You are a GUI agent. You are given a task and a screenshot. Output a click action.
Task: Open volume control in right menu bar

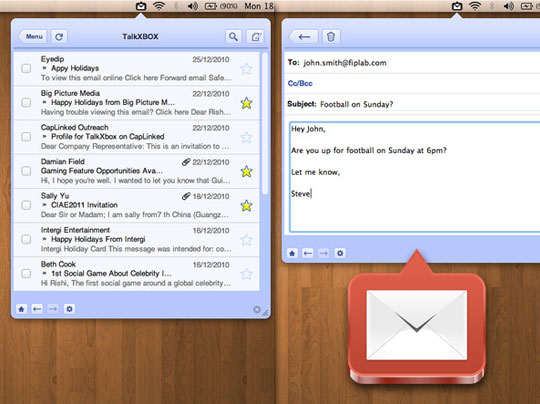coord(509,6)
